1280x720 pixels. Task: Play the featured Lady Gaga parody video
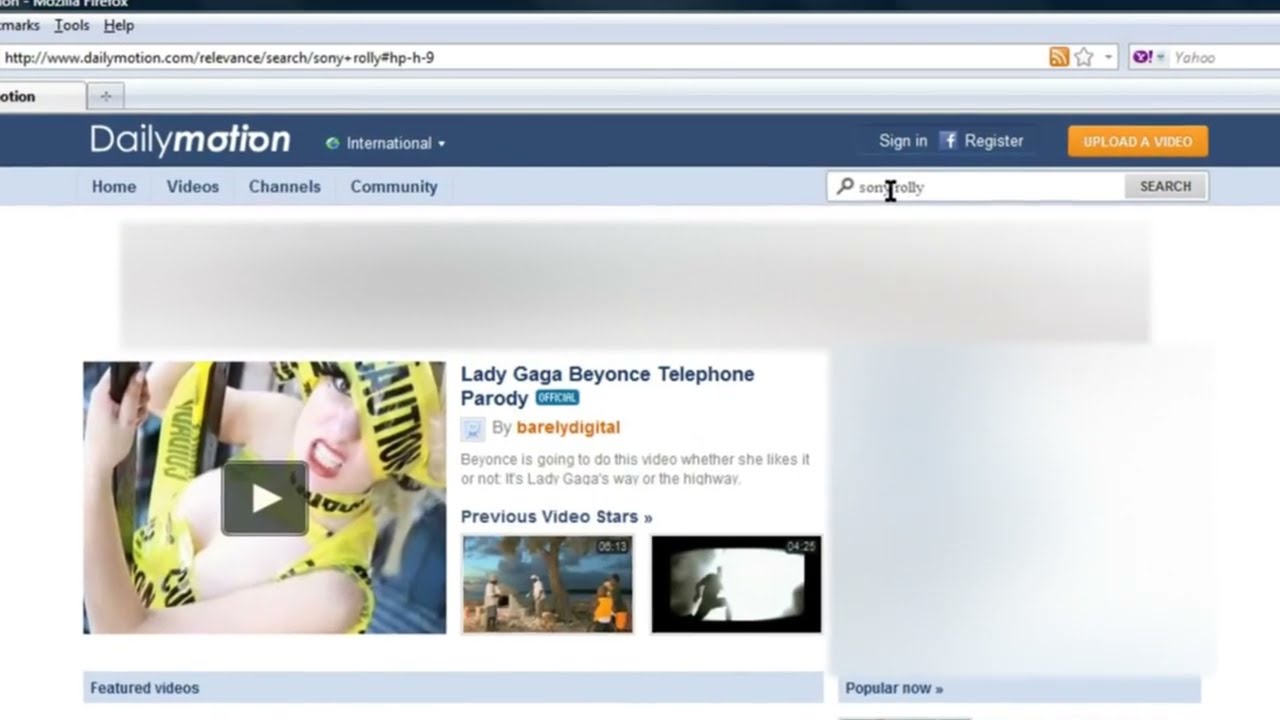pyautogui.click(x=264, y=498)
